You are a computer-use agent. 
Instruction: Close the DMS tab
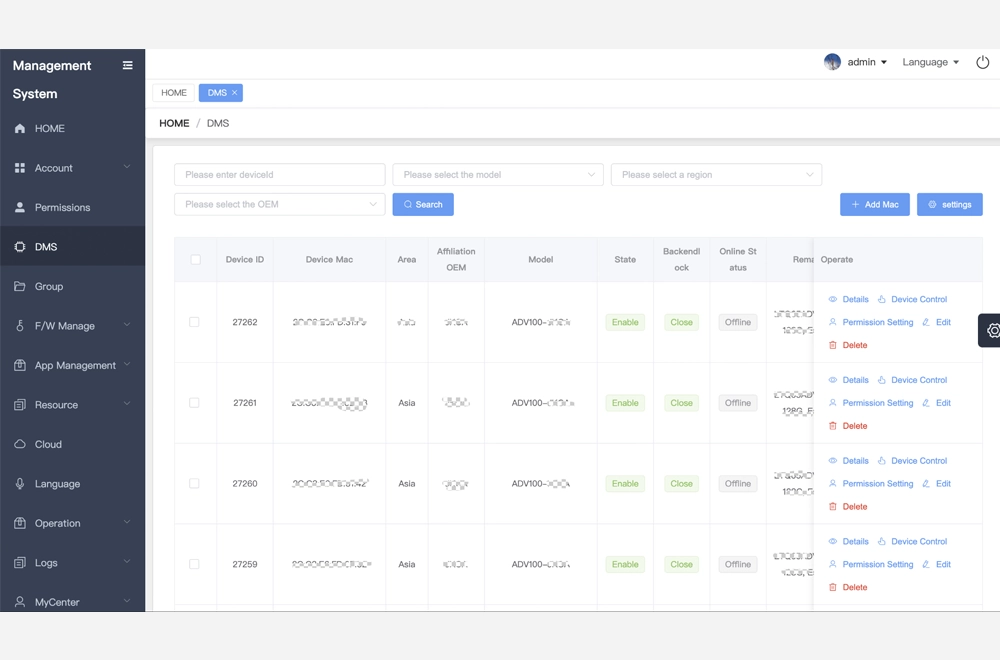point(235,92)
